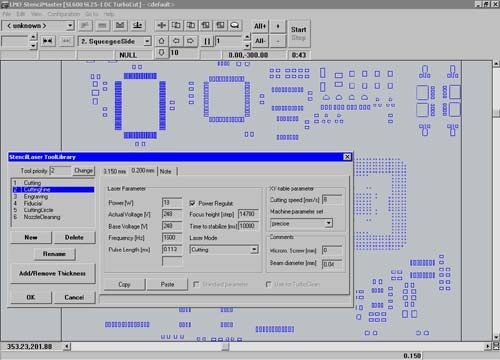Switch to the Note tab

click(165, 171)
